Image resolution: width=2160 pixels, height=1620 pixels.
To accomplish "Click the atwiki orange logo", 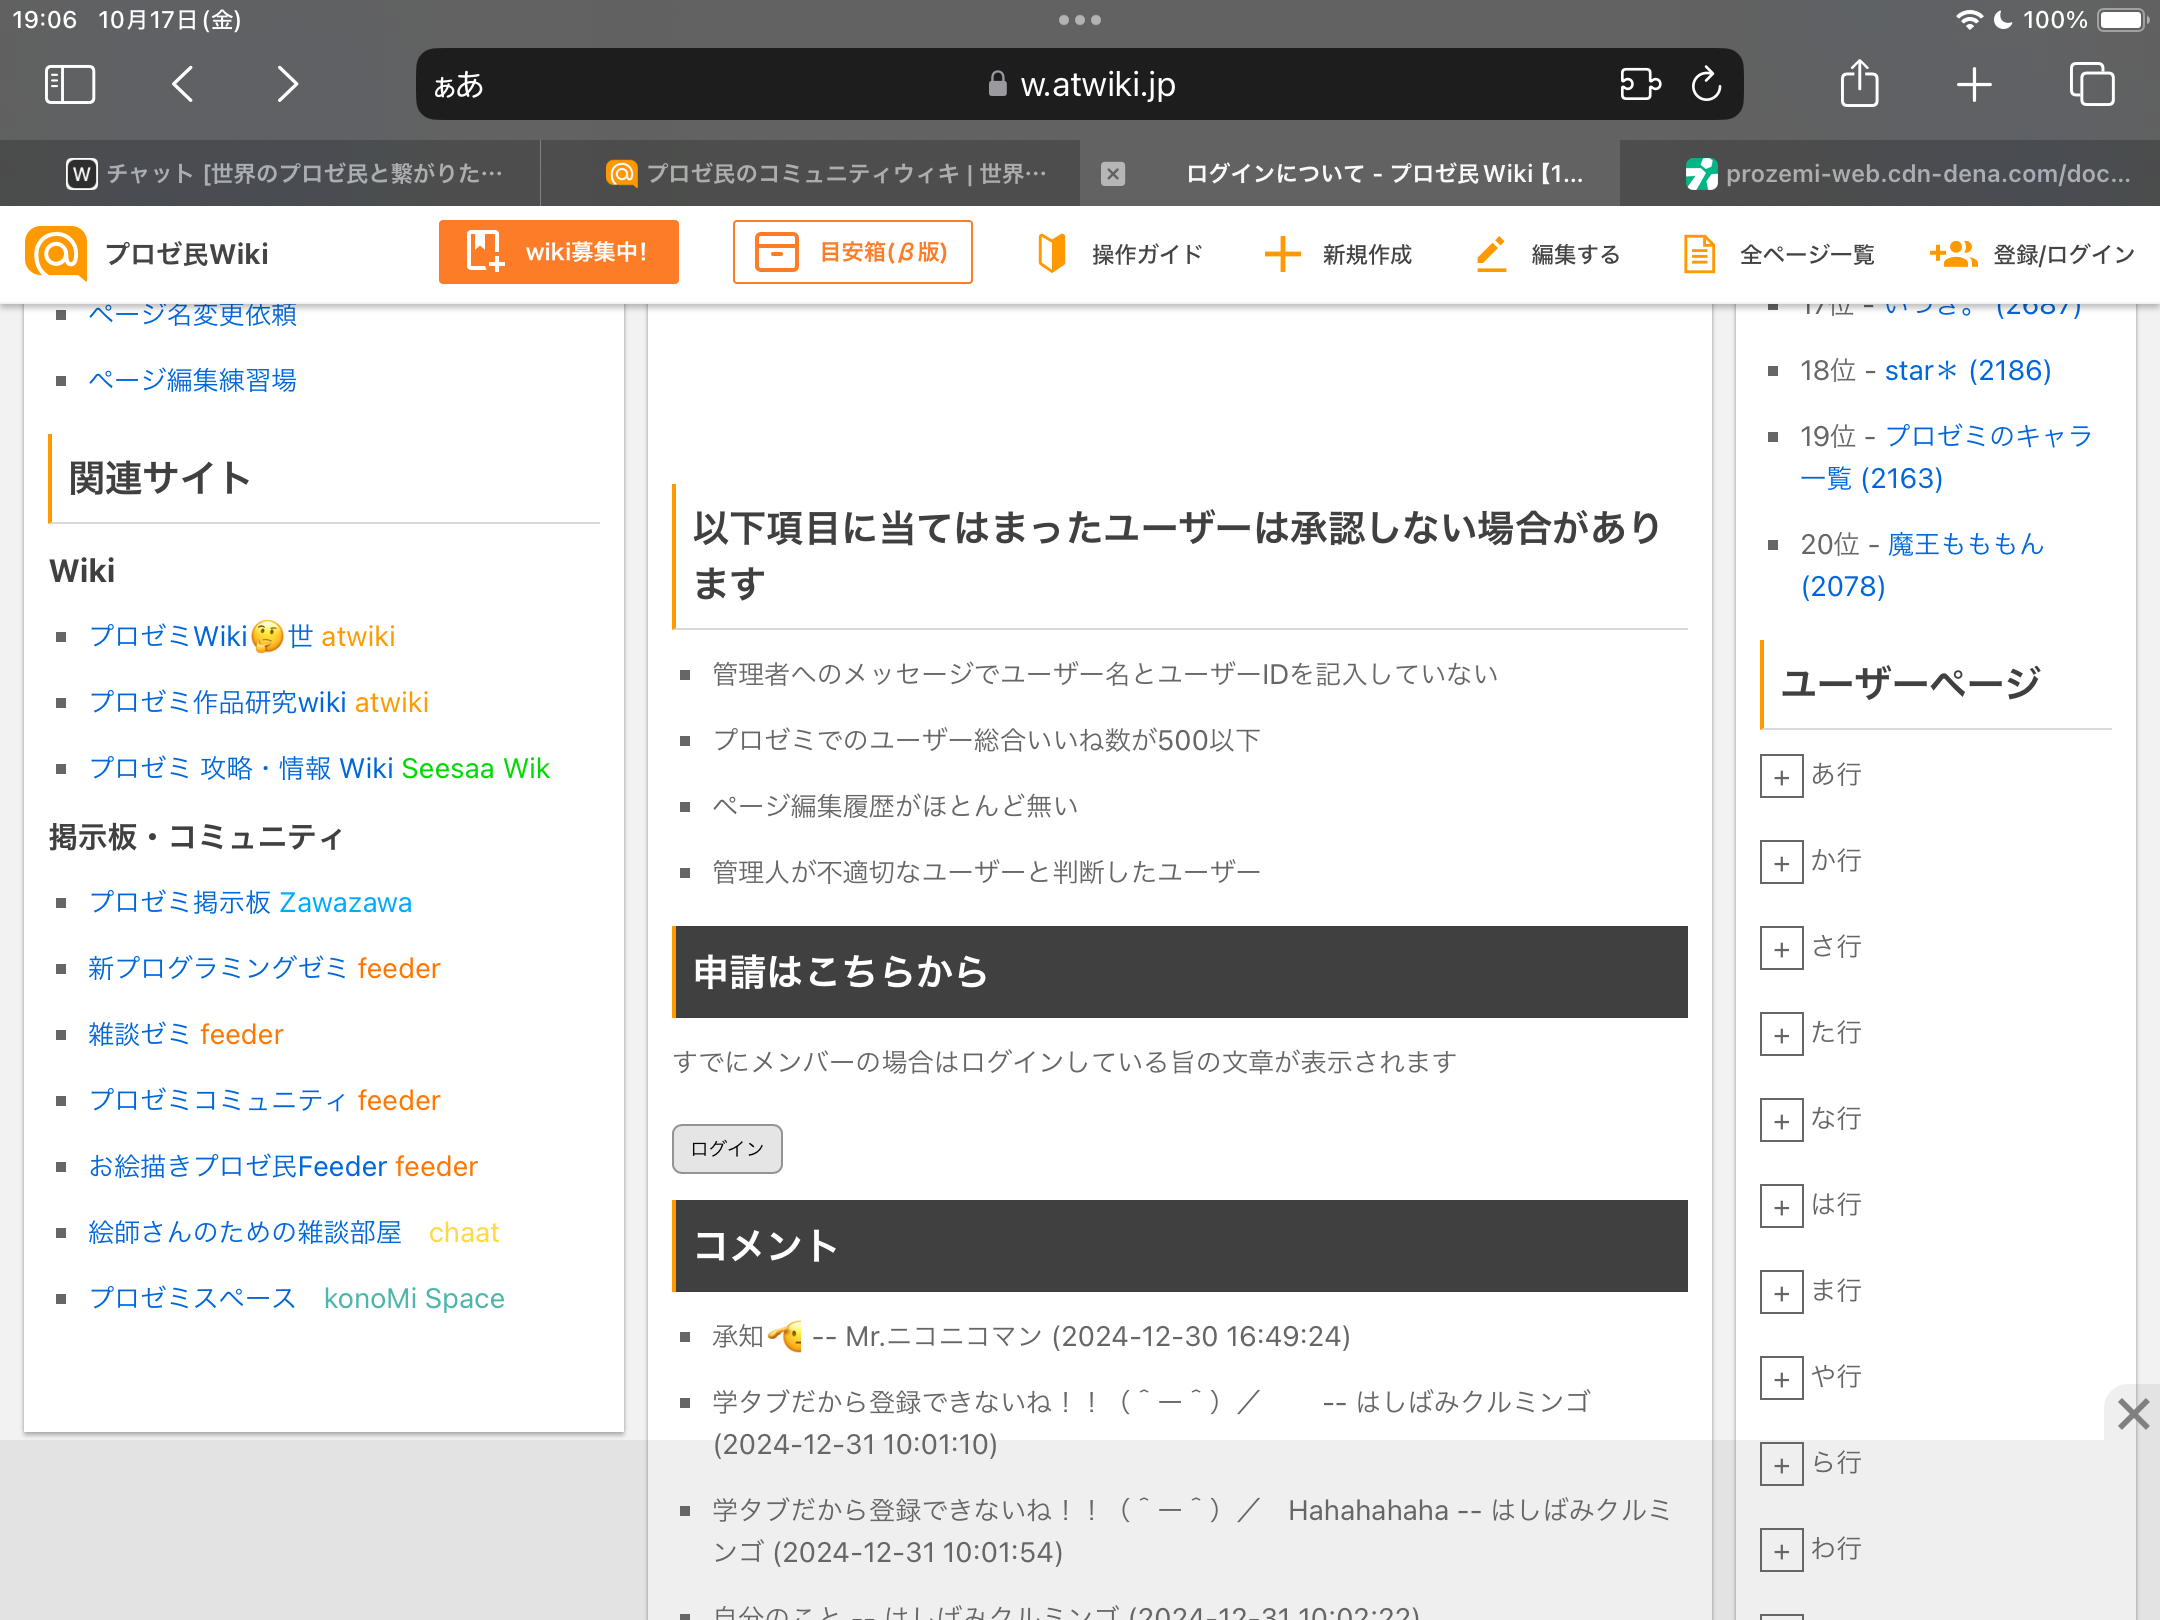I will pos(56,253).
